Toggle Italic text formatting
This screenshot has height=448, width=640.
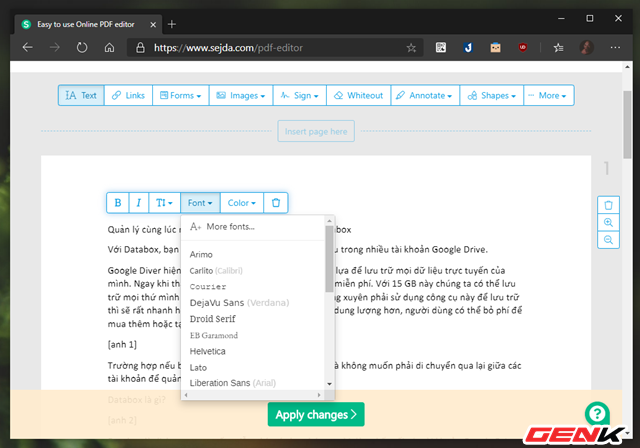[139, 203]
